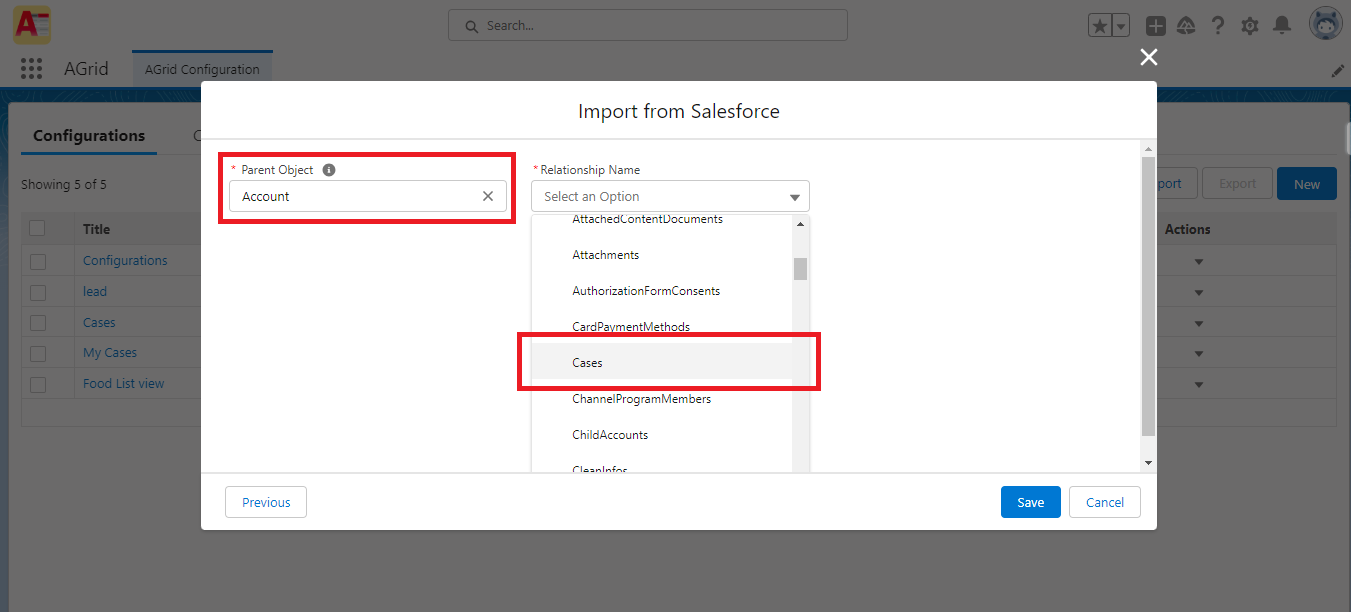Viewport: 1351px width, 612px height.
Task: Switch to AGrid Configuration tab
Action: click(202, 69)
